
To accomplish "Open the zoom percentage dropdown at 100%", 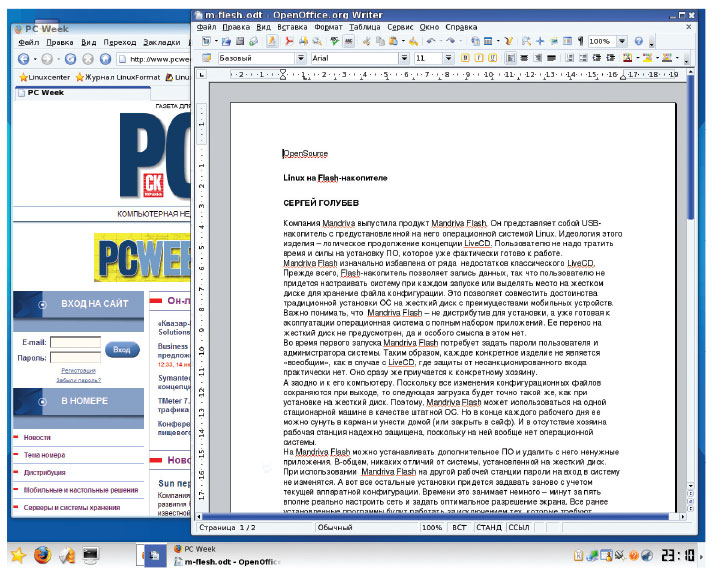I will (x=622, y=41).
